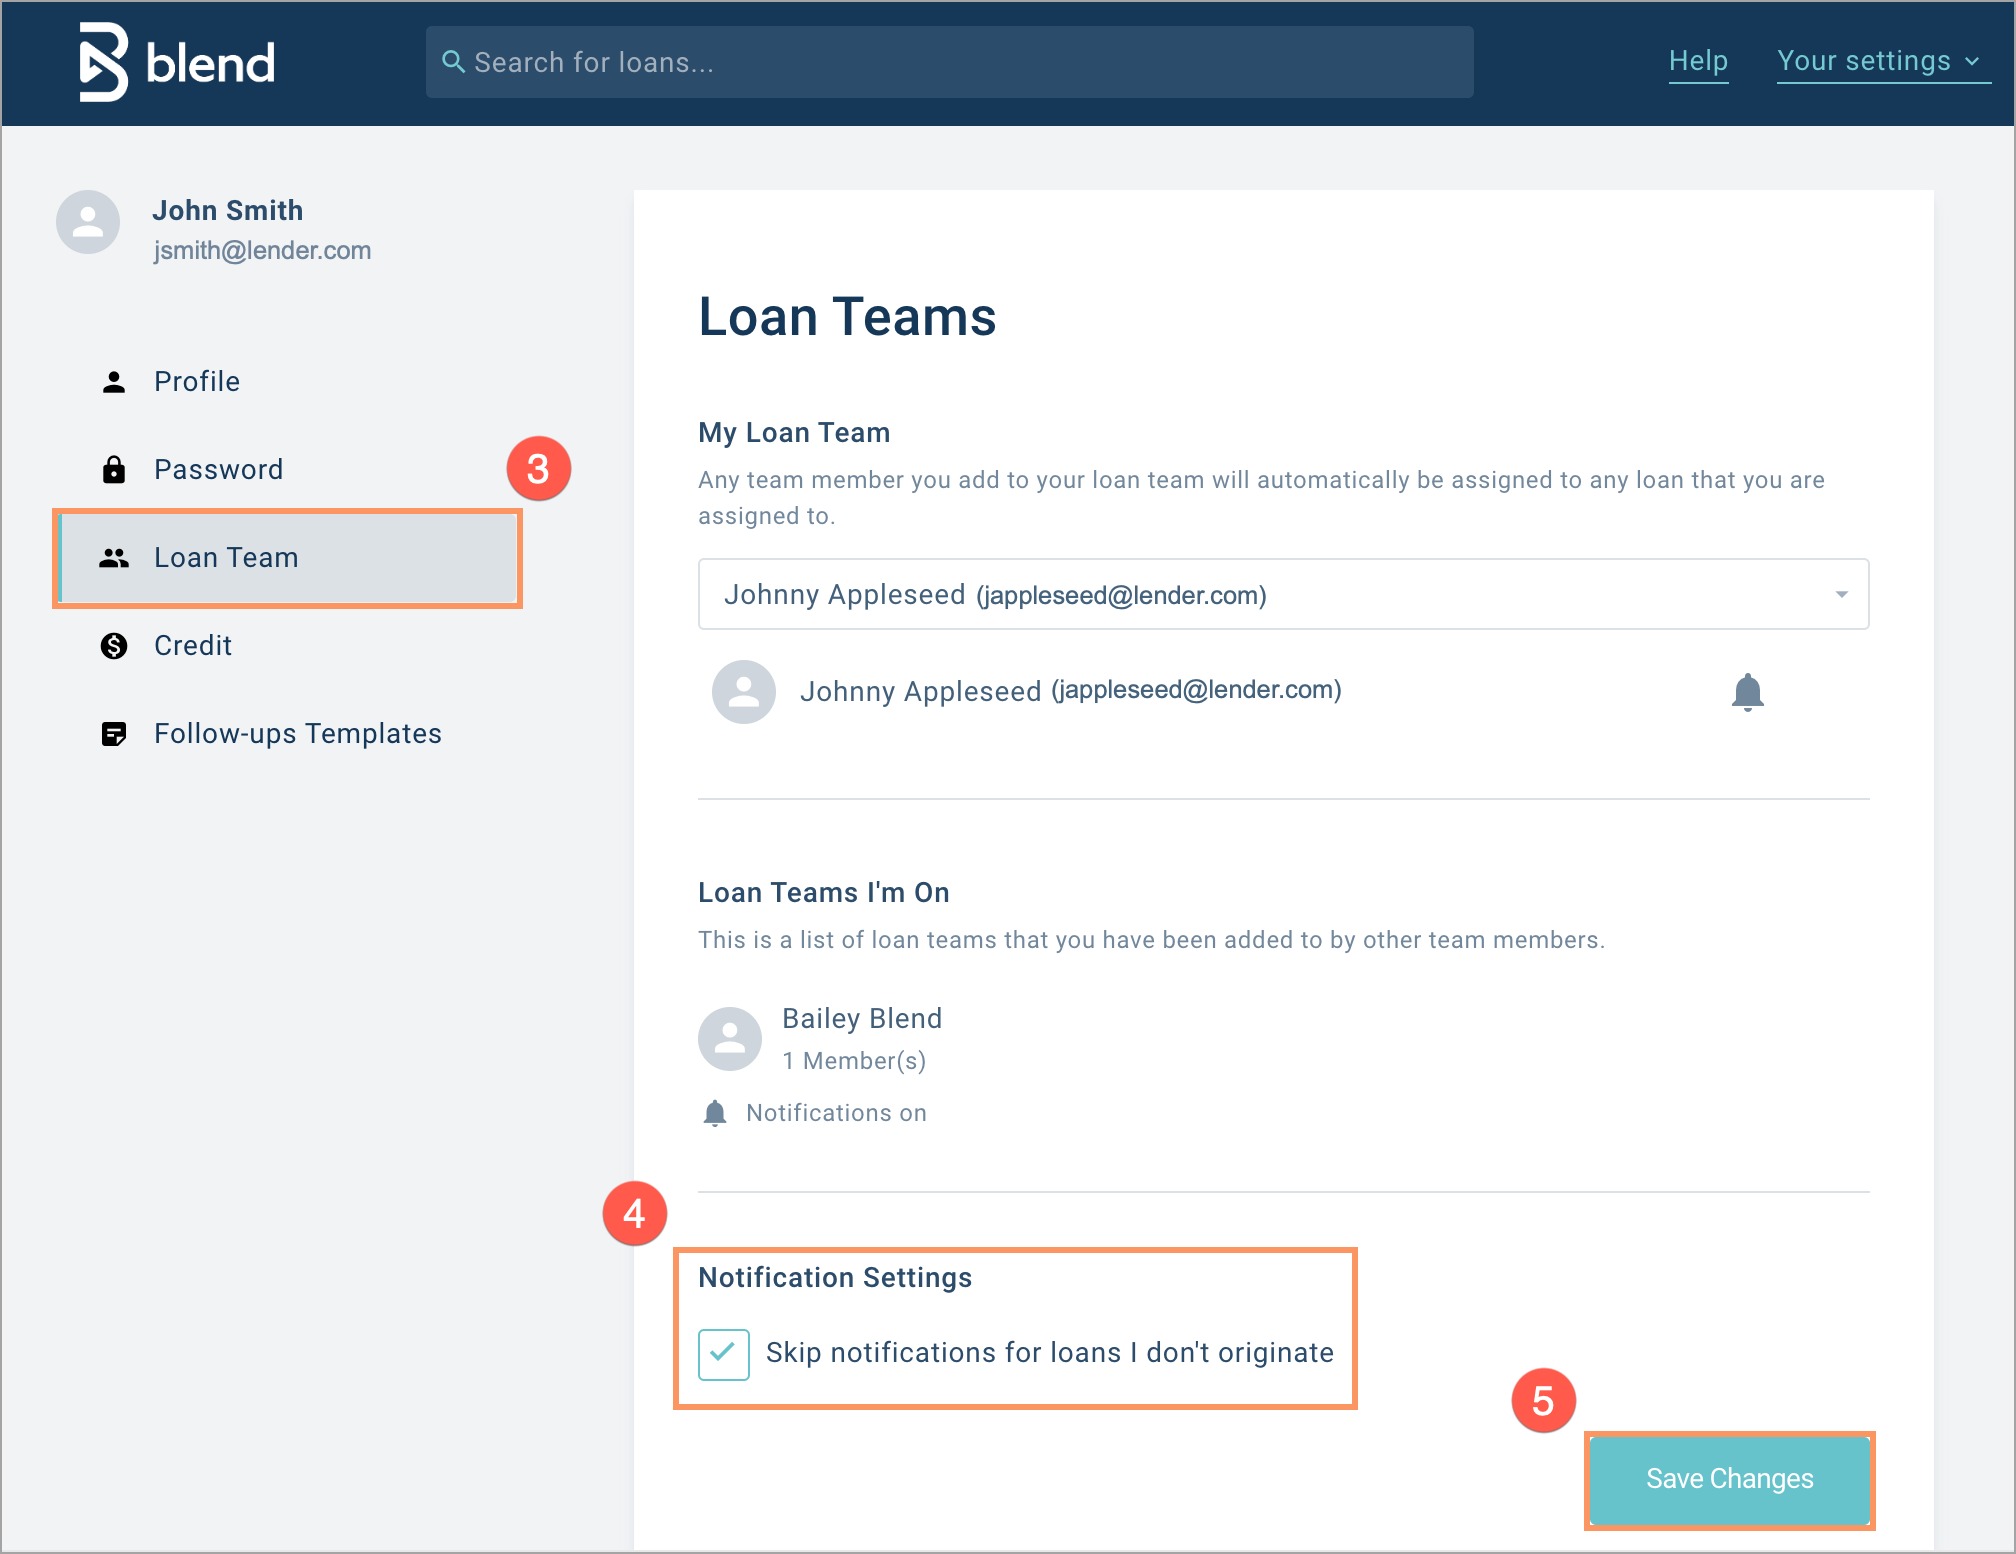This screenshot has height=1554, width=2016.
Task: Open Follow-ups Templates settings section
Action: point(297,734)
